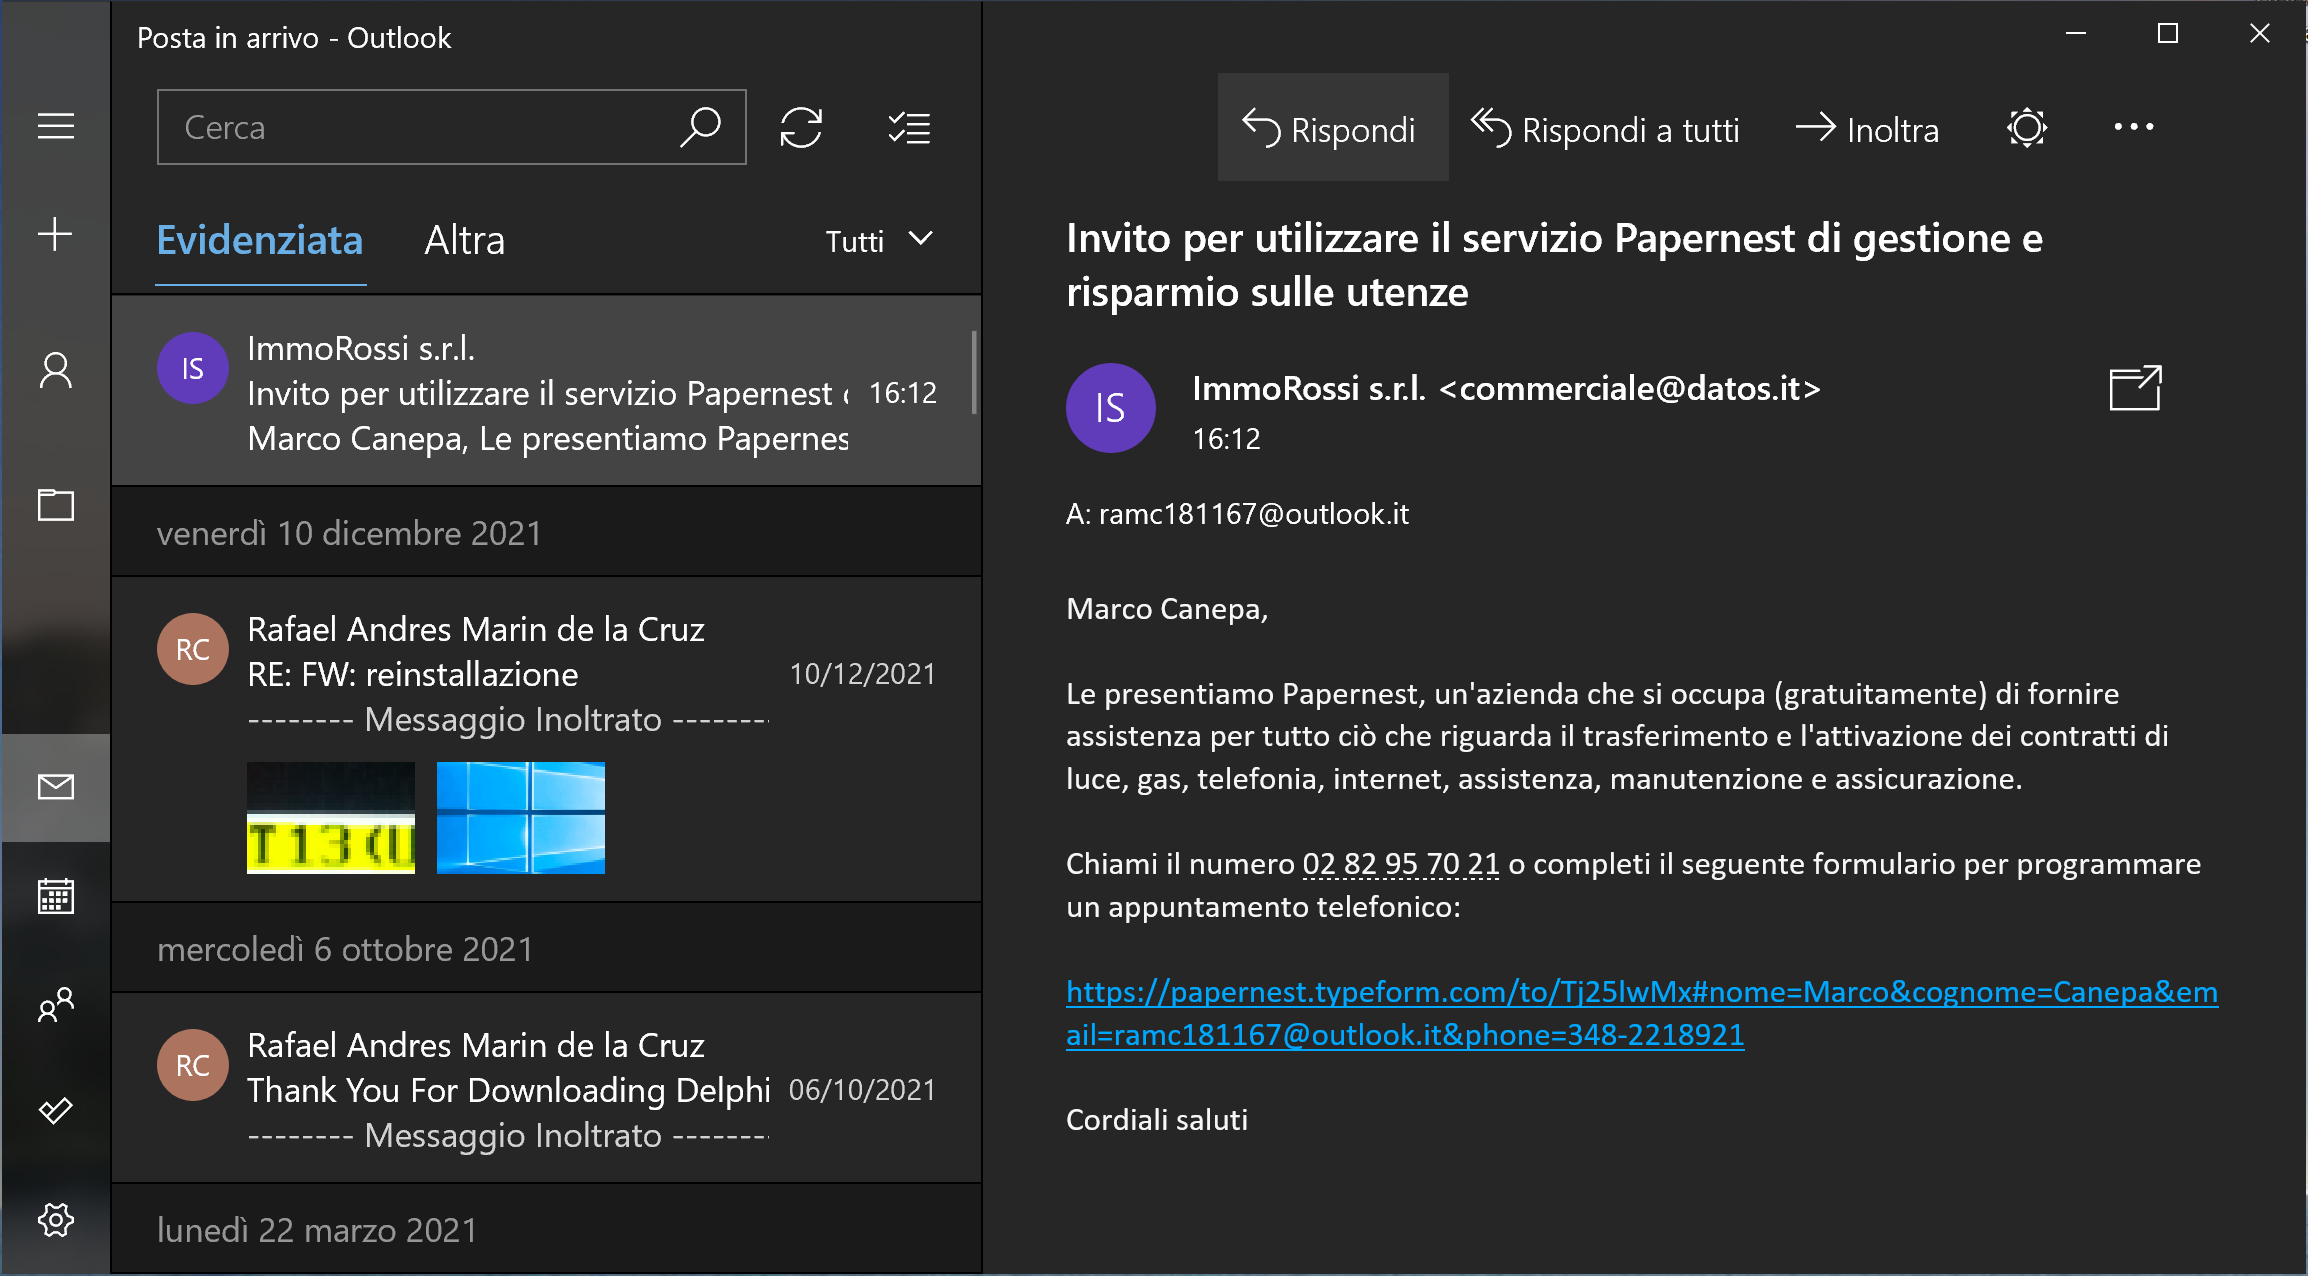Click RC avatar on reinstallazione email

tap(193, 649)
